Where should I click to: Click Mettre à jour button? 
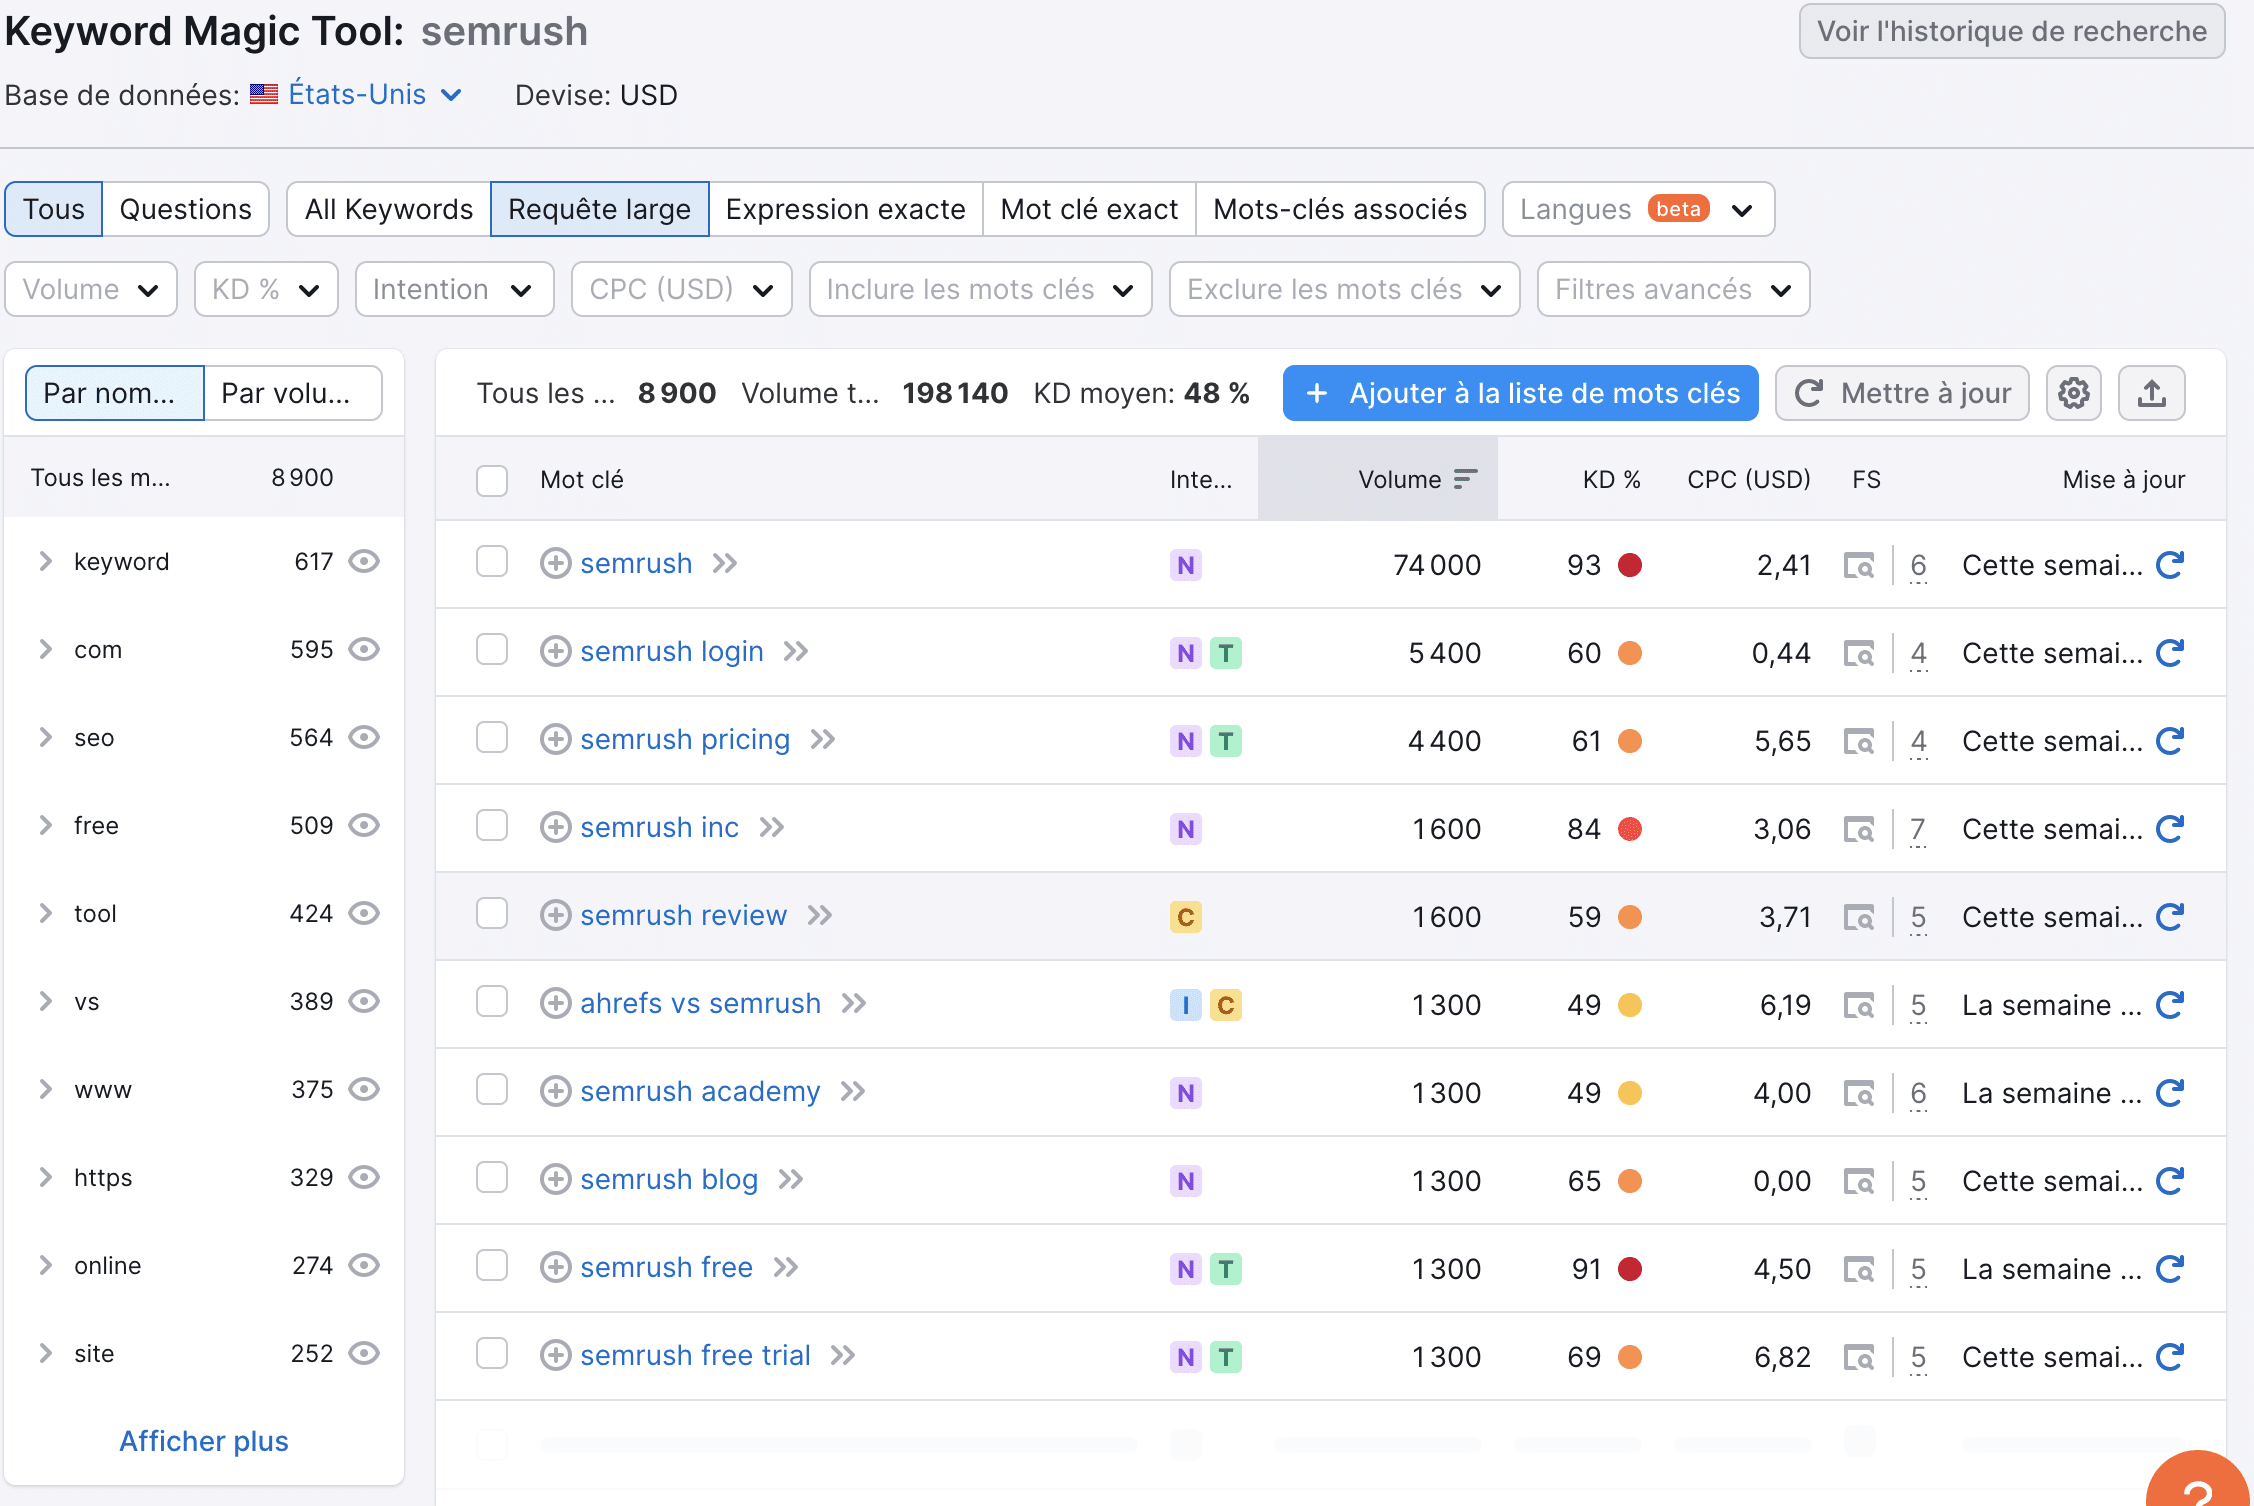tap(1902, 393)
